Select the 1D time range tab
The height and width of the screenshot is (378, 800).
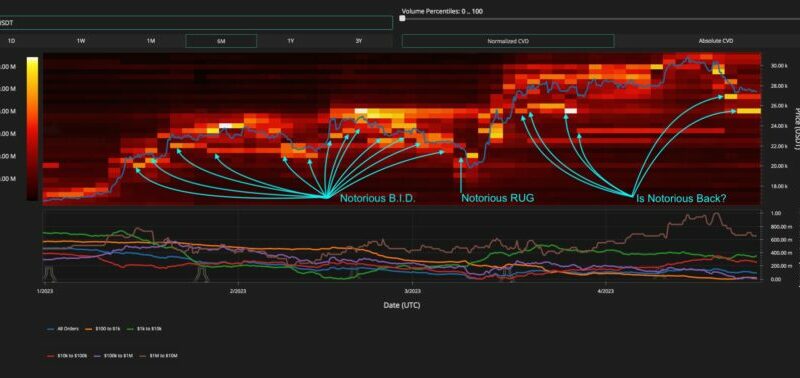[x=11, y=41]
